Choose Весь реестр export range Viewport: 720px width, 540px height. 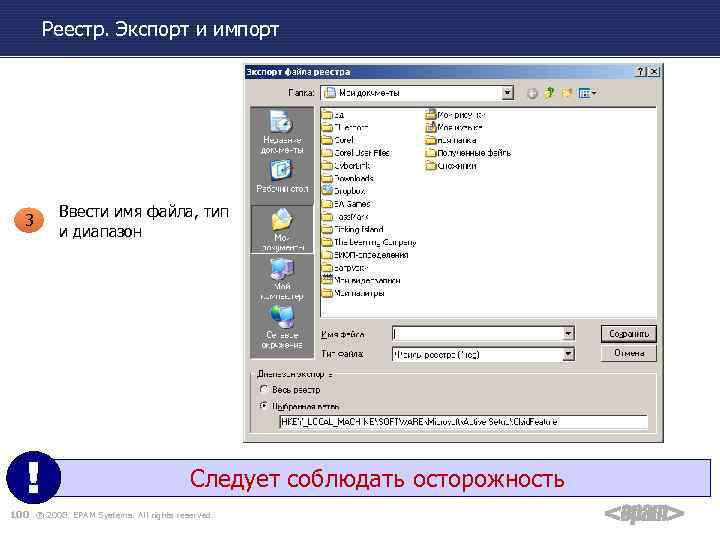tap(290, 390)
